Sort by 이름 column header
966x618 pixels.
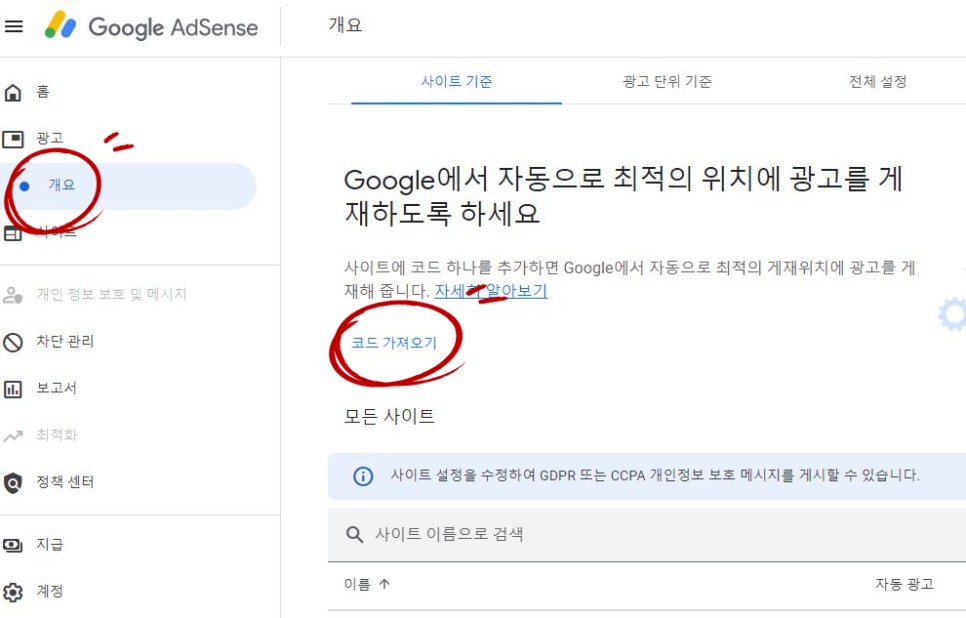(x=358, y=584)
